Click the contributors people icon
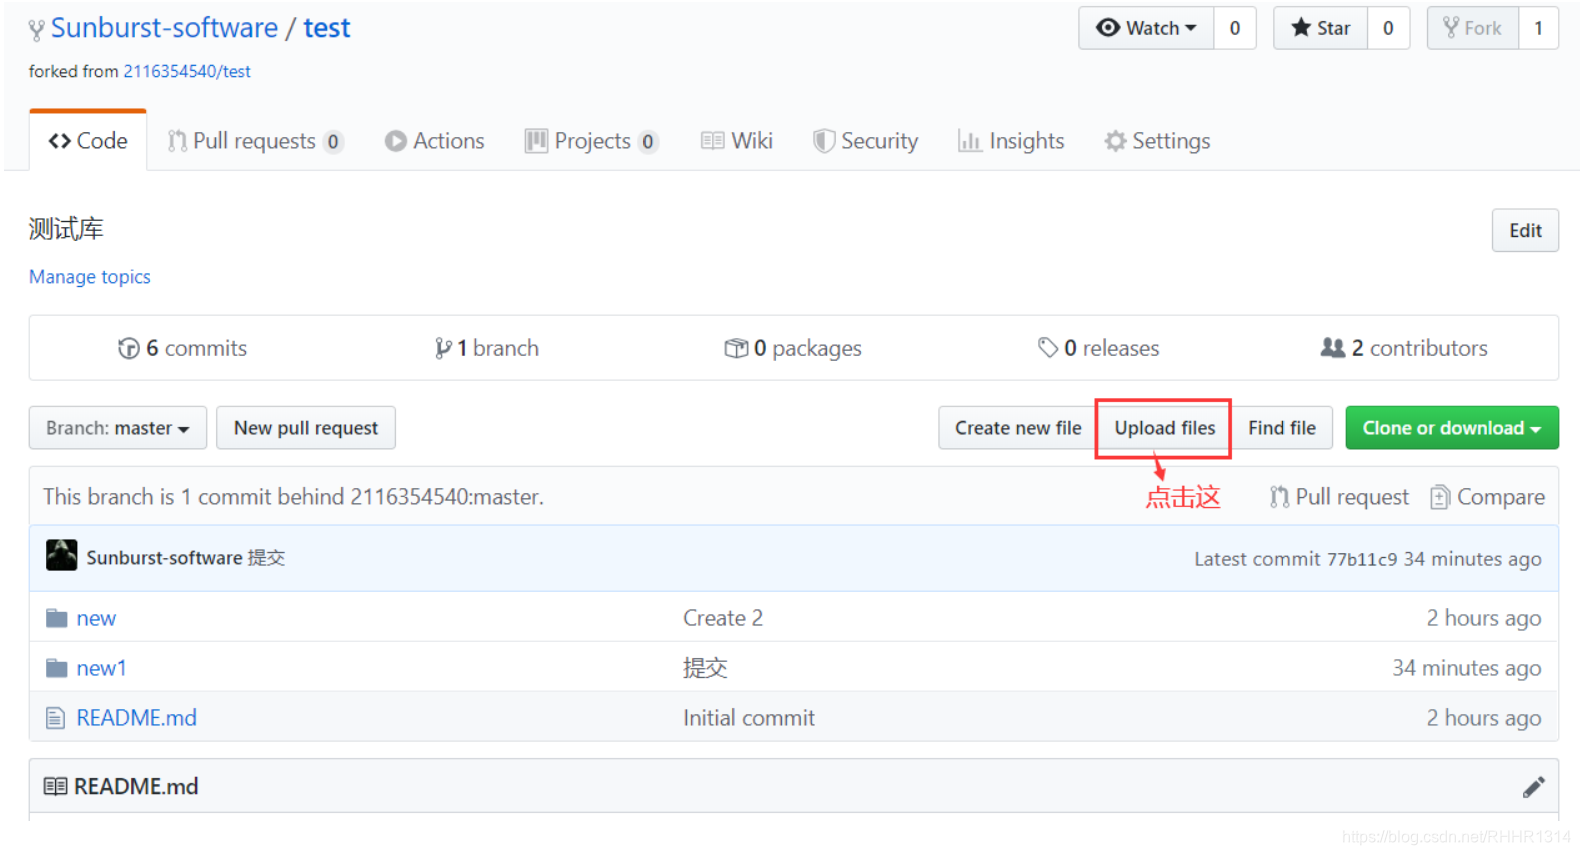Image resolution: width=1580 pixels, height=855 pixels. click(1333, 348)
